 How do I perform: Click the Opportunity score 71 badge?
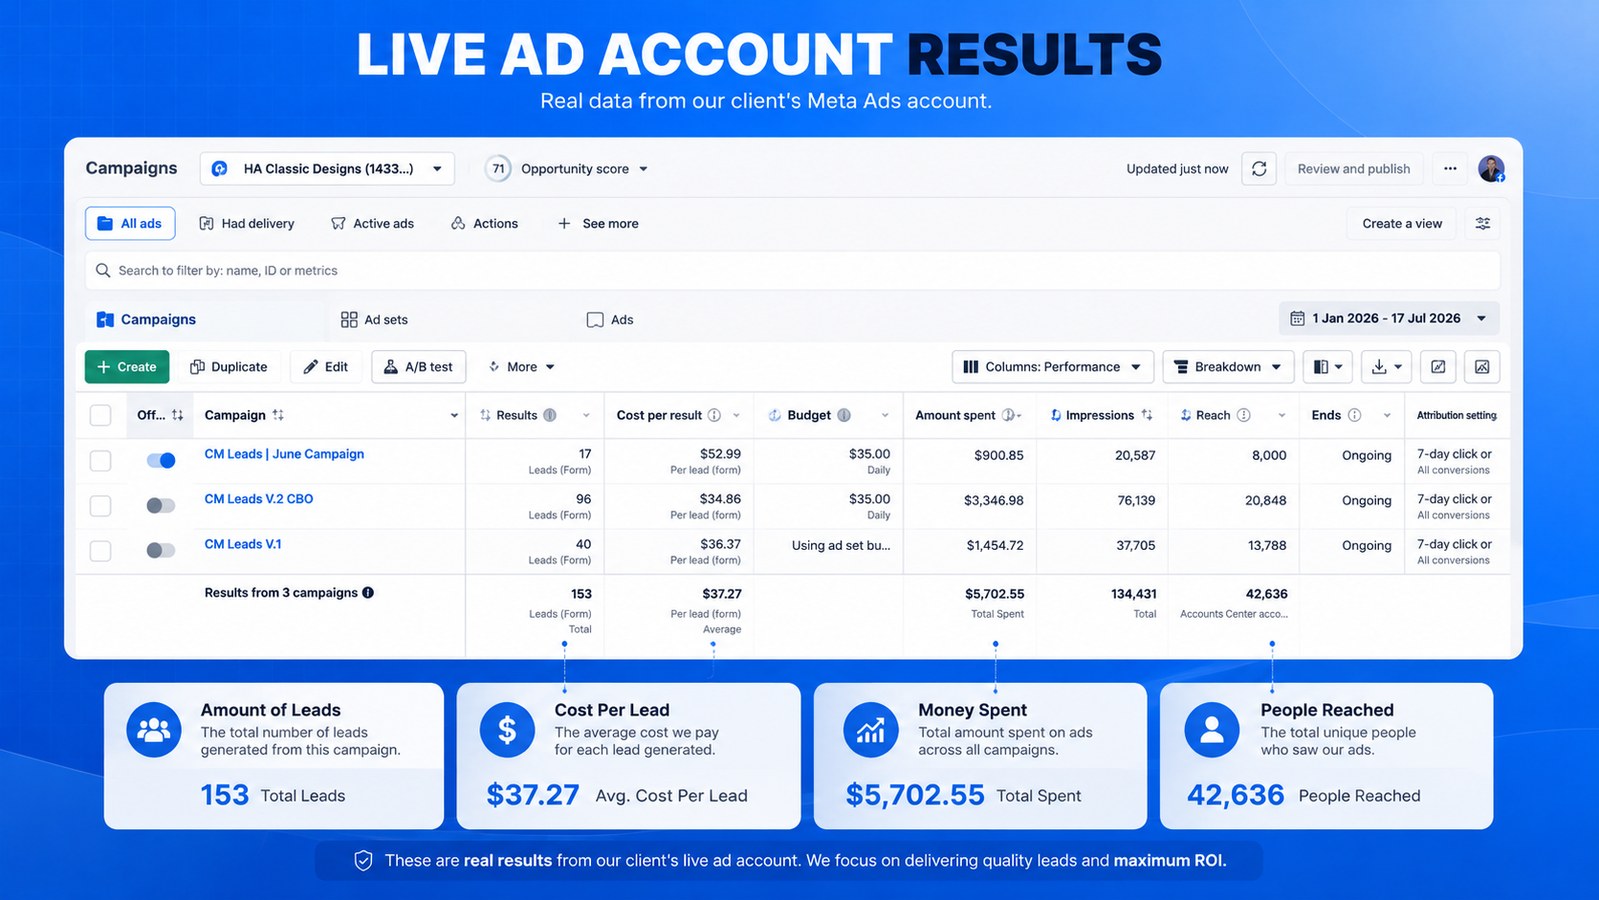498,169
